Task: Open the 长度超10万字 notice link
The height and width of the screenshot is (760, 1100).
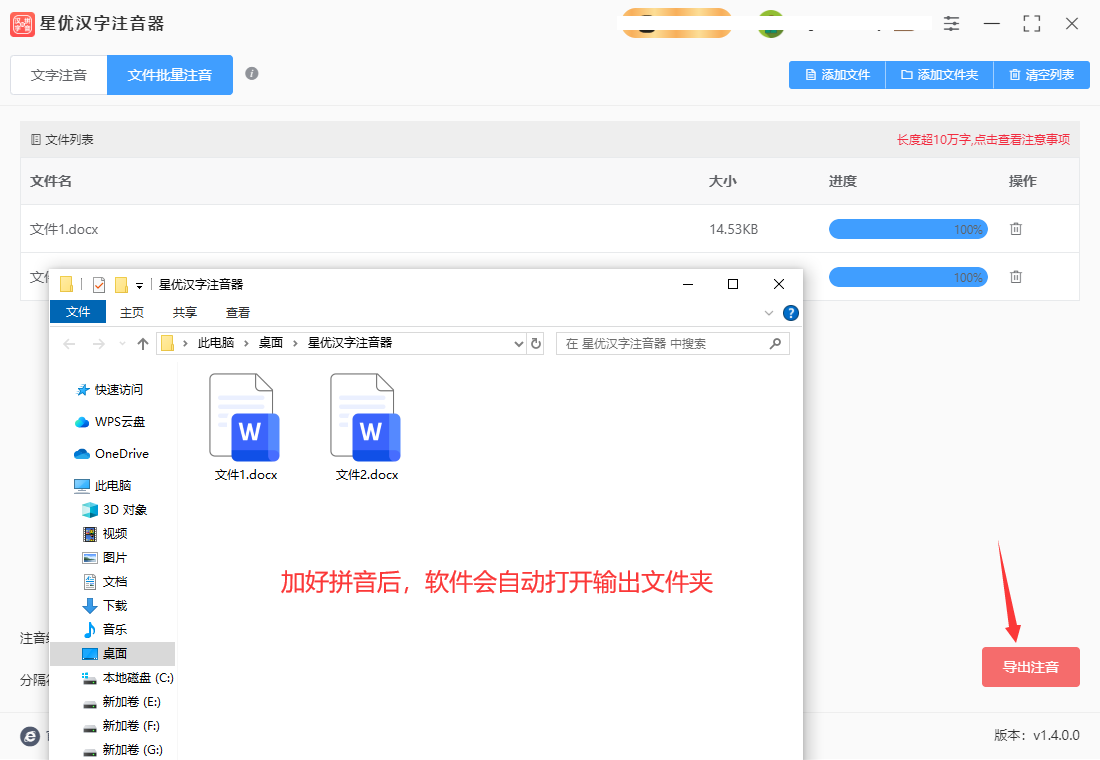Action: pos(984,140)
